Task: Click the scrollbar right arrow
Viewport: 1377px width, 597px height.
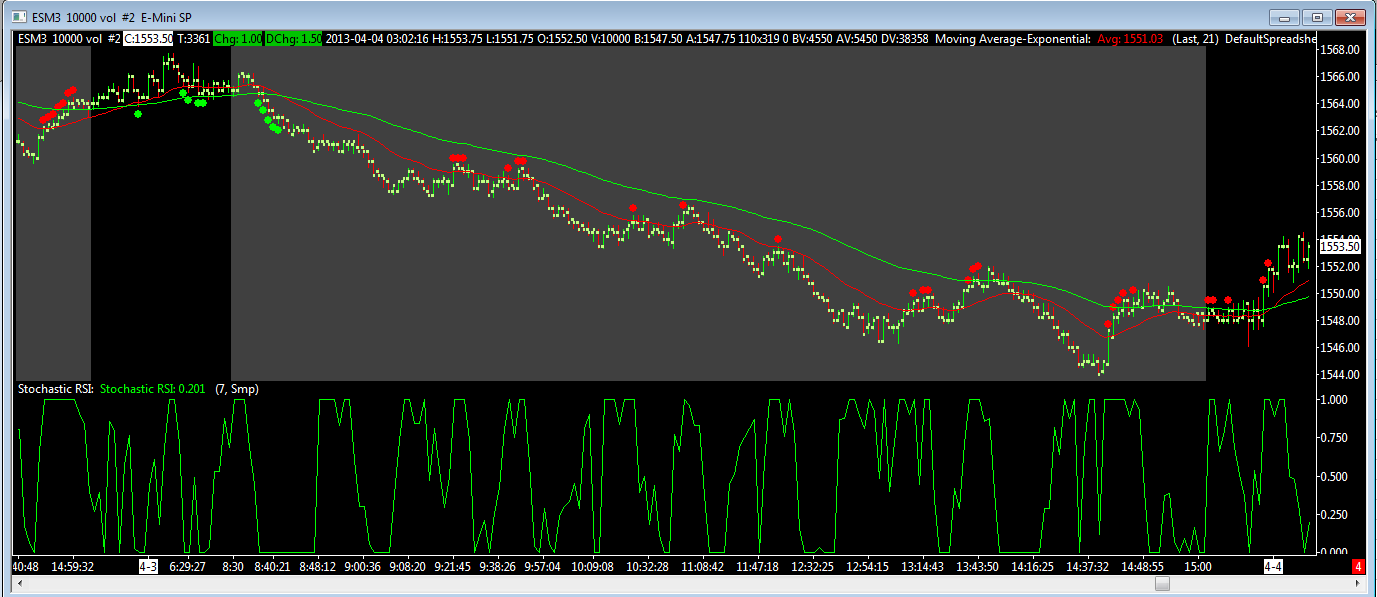Action: point(1358,584)
